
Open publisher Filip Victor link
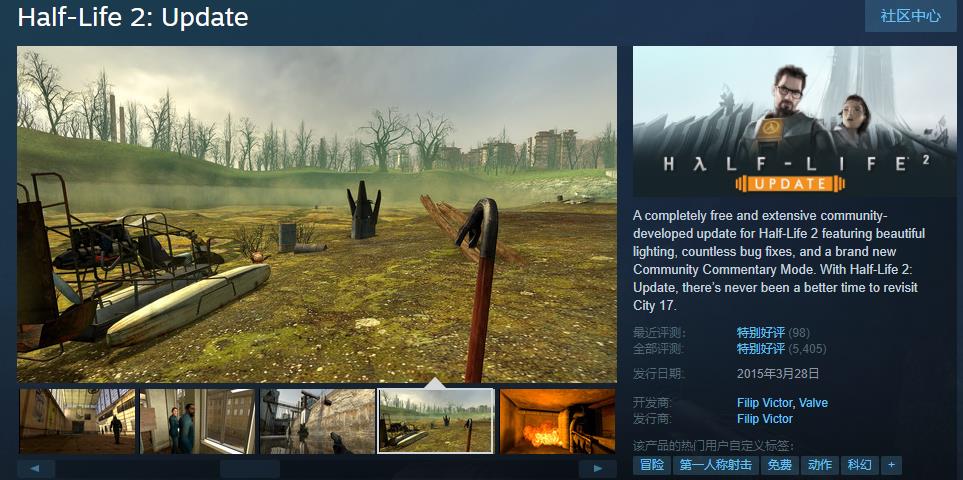[x=765, y=419]
